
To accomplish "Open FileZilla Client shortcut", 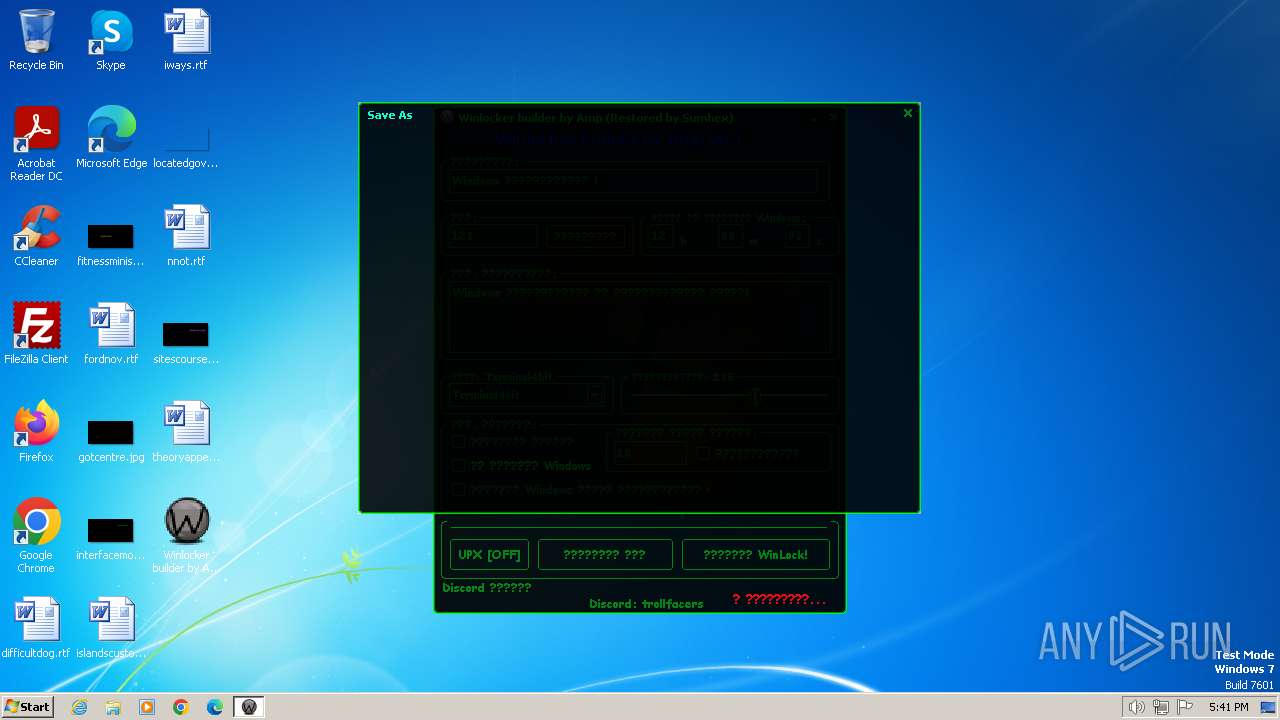I will click(x=36, y=334).
